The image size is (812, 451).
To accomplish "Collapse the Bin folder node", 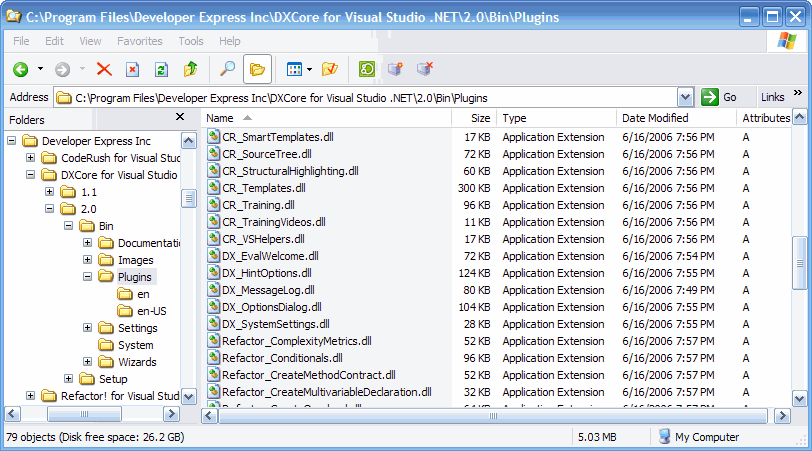I will click(x=68, y=226).
